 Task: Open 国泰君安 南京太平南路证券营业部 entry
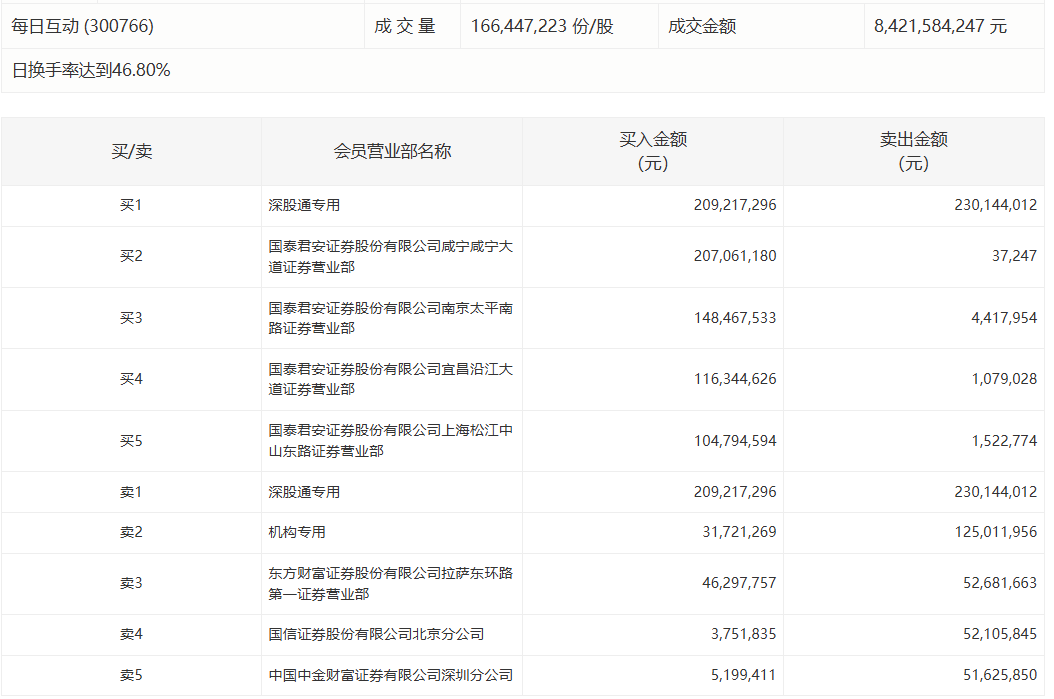pyautogui.click(x=390, y=318)
